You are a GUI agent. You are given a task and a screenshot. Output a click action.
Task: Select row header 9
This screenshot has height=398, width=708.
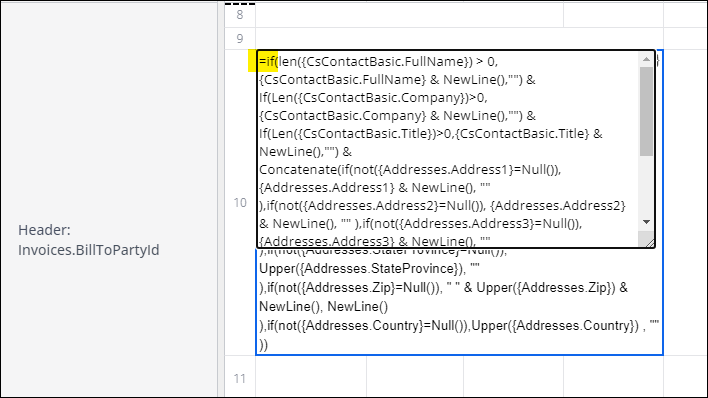click(x=240, y=39)
